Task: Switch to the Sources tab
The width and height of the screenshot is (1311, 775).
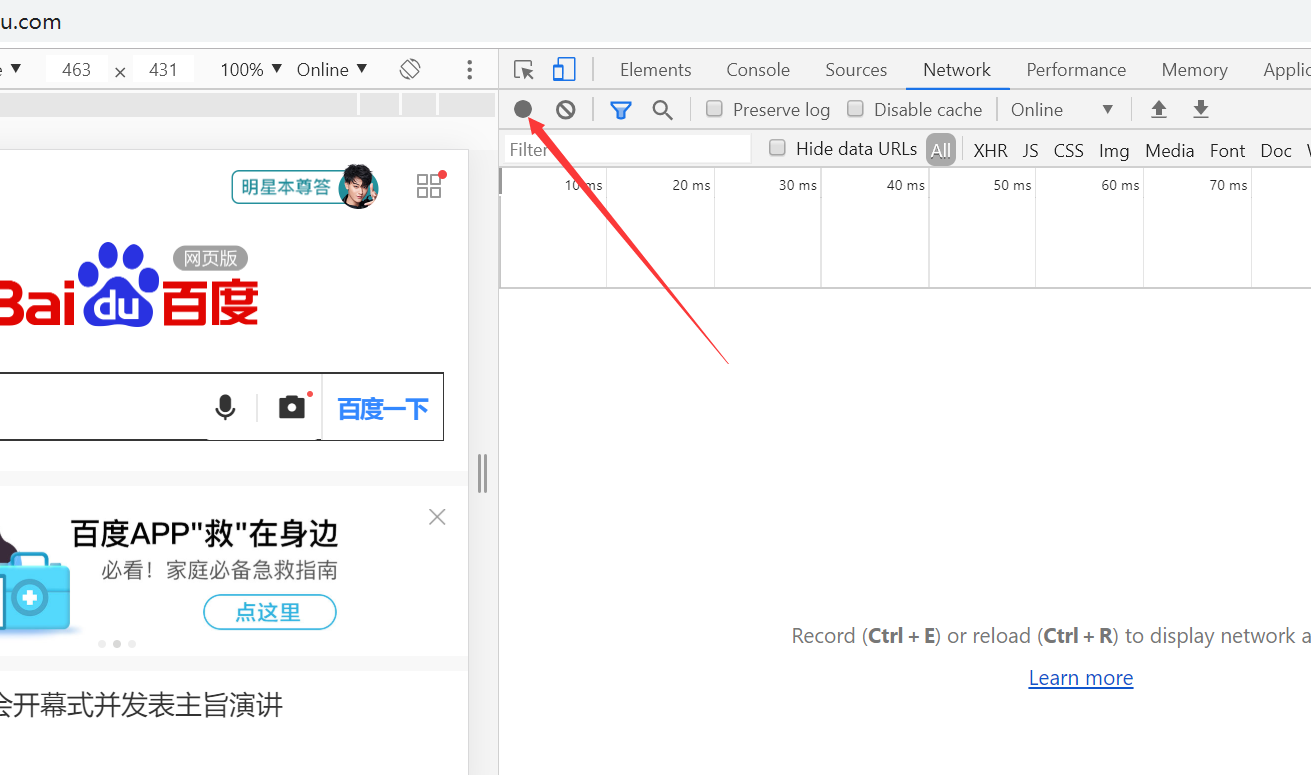Action: pyautogui.click(x=856, y=69)
